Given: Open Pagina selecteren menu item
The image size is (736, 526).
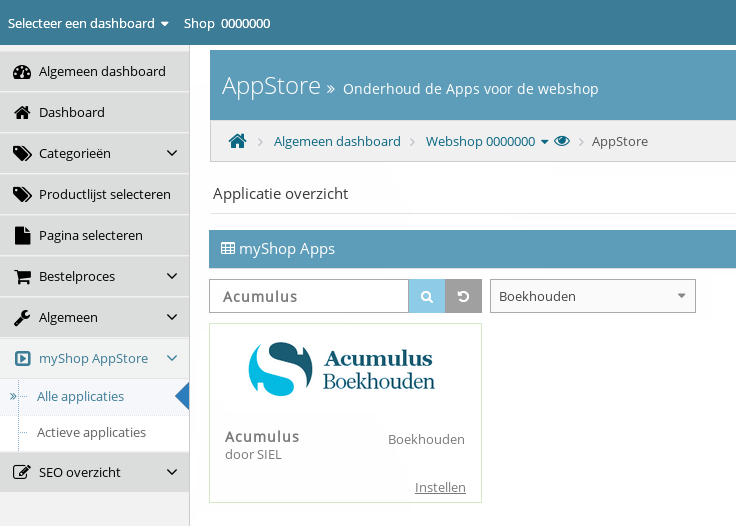Looking at the screenshot, I should coord(94,236).
